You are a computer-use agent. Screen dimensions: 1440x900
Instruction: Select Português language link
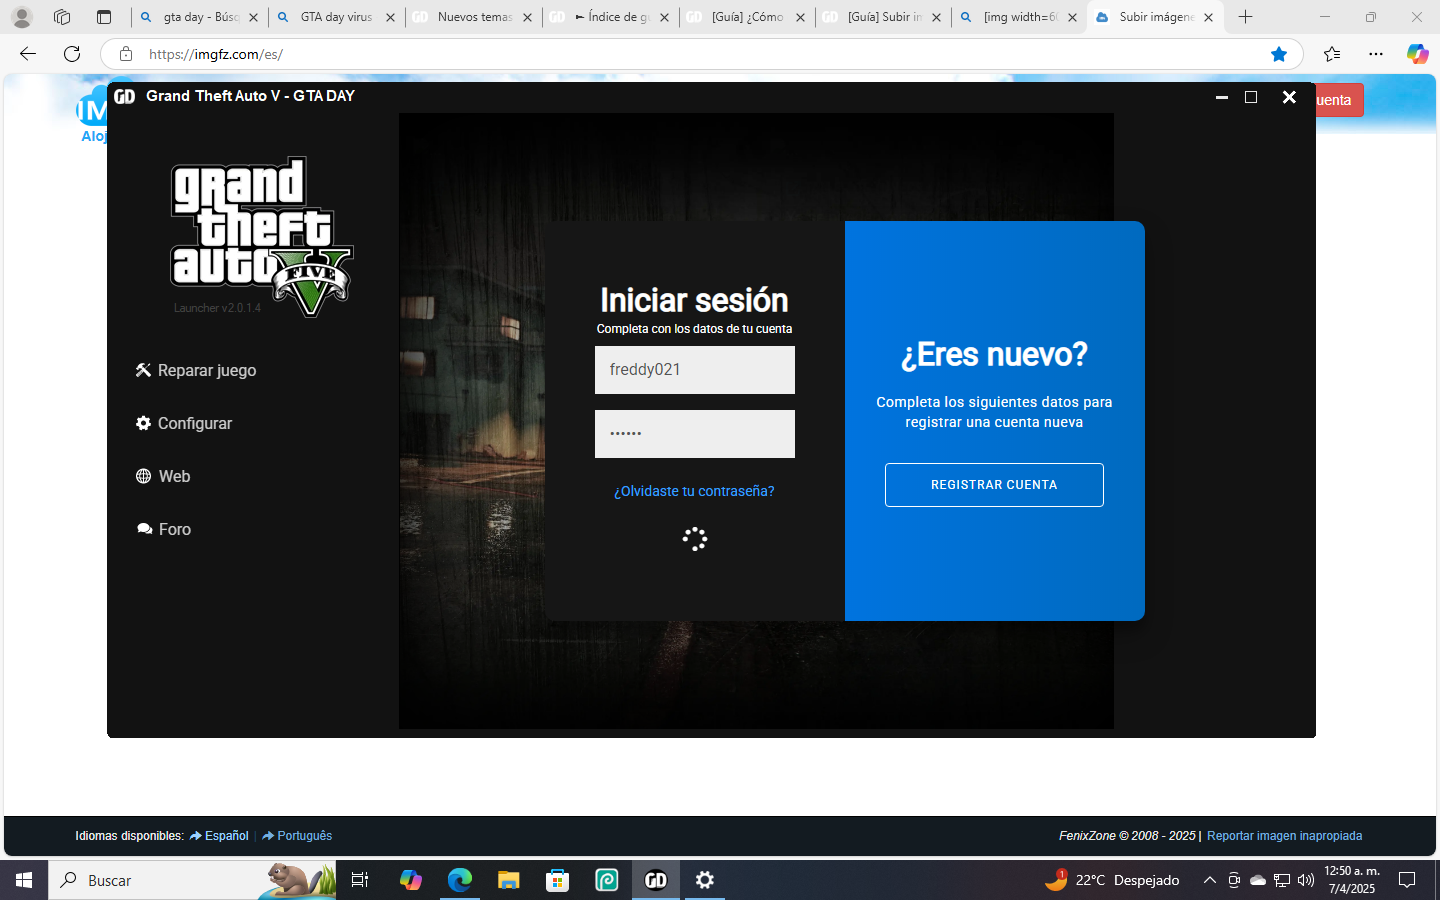tap(304, 836)
